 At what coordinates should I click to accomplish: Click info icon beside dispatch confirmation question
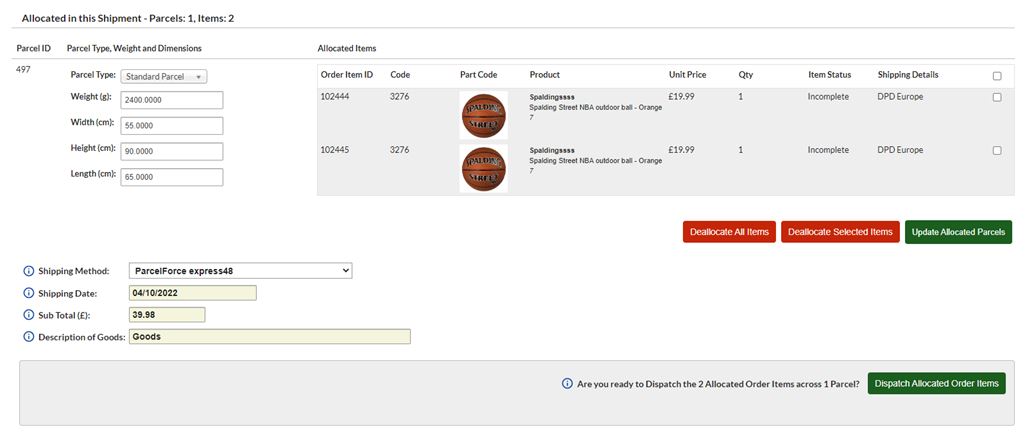tap(567, 384)
